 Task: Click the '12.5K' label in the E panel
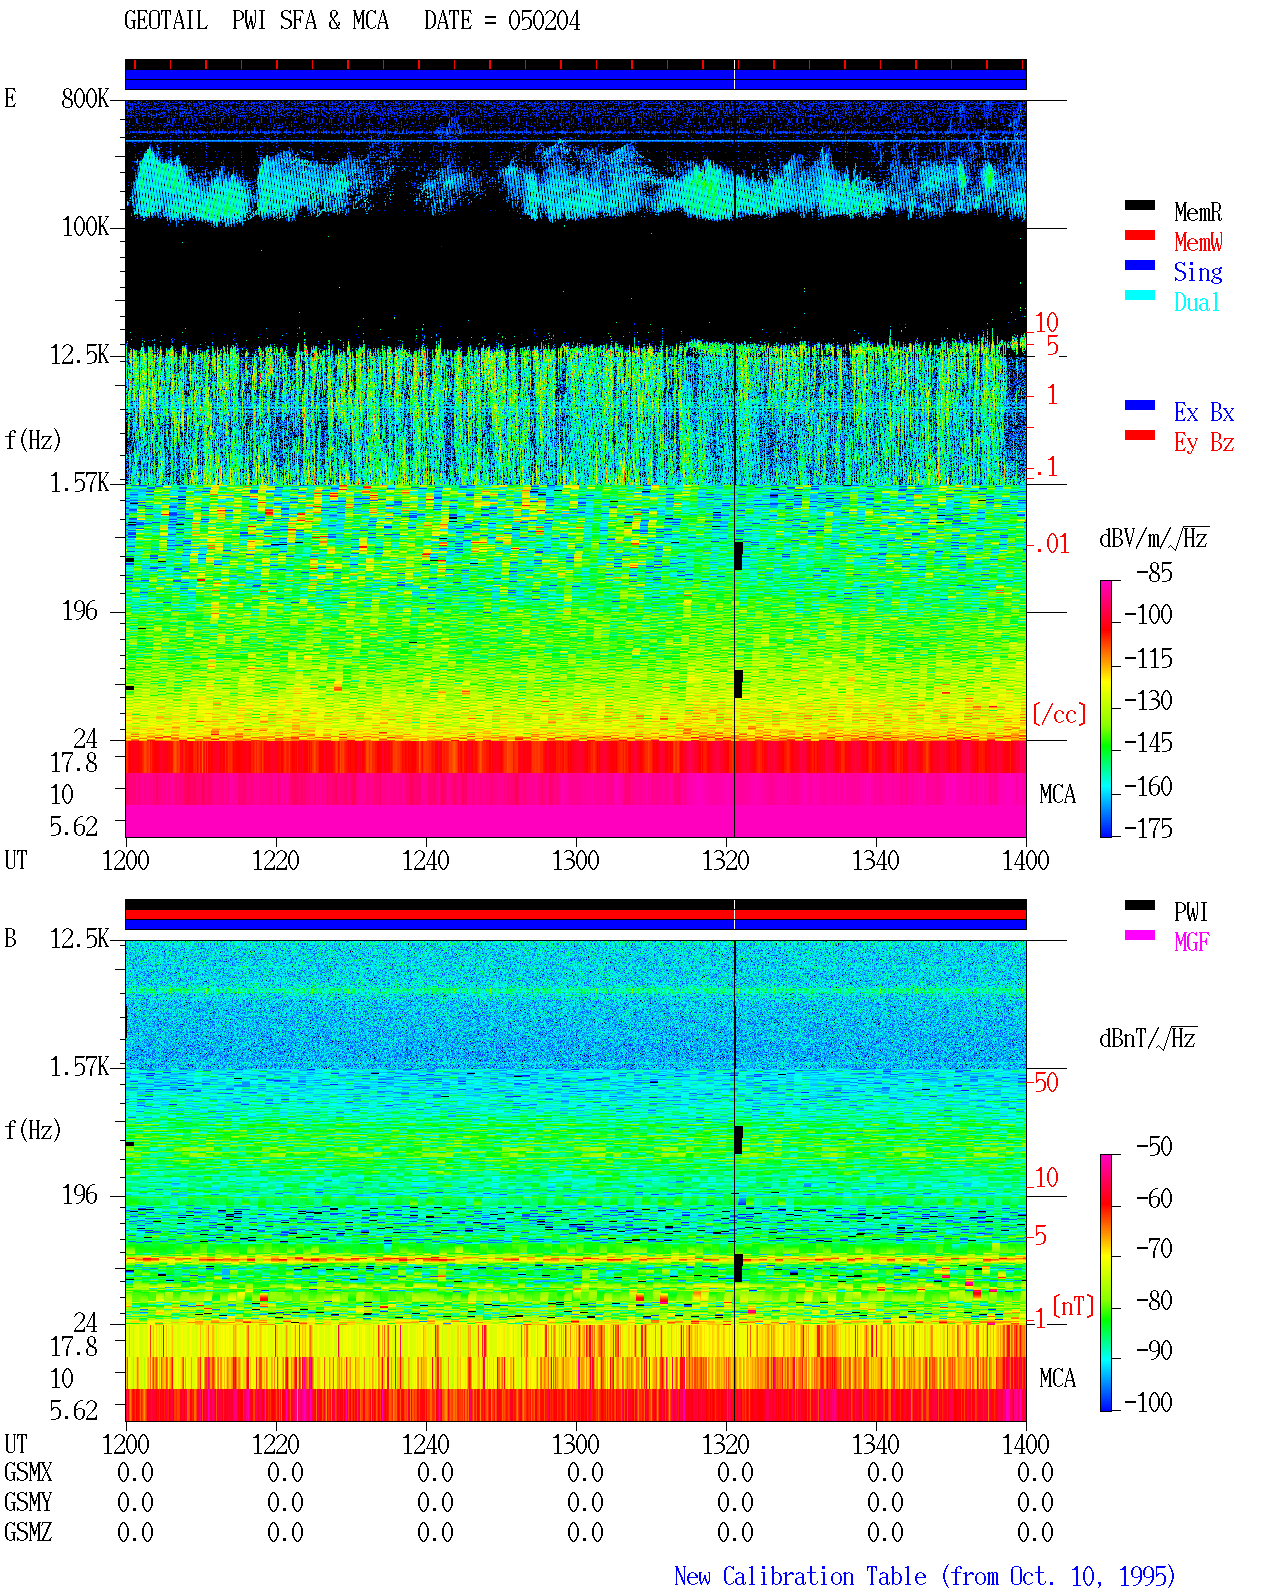point(79,355)
